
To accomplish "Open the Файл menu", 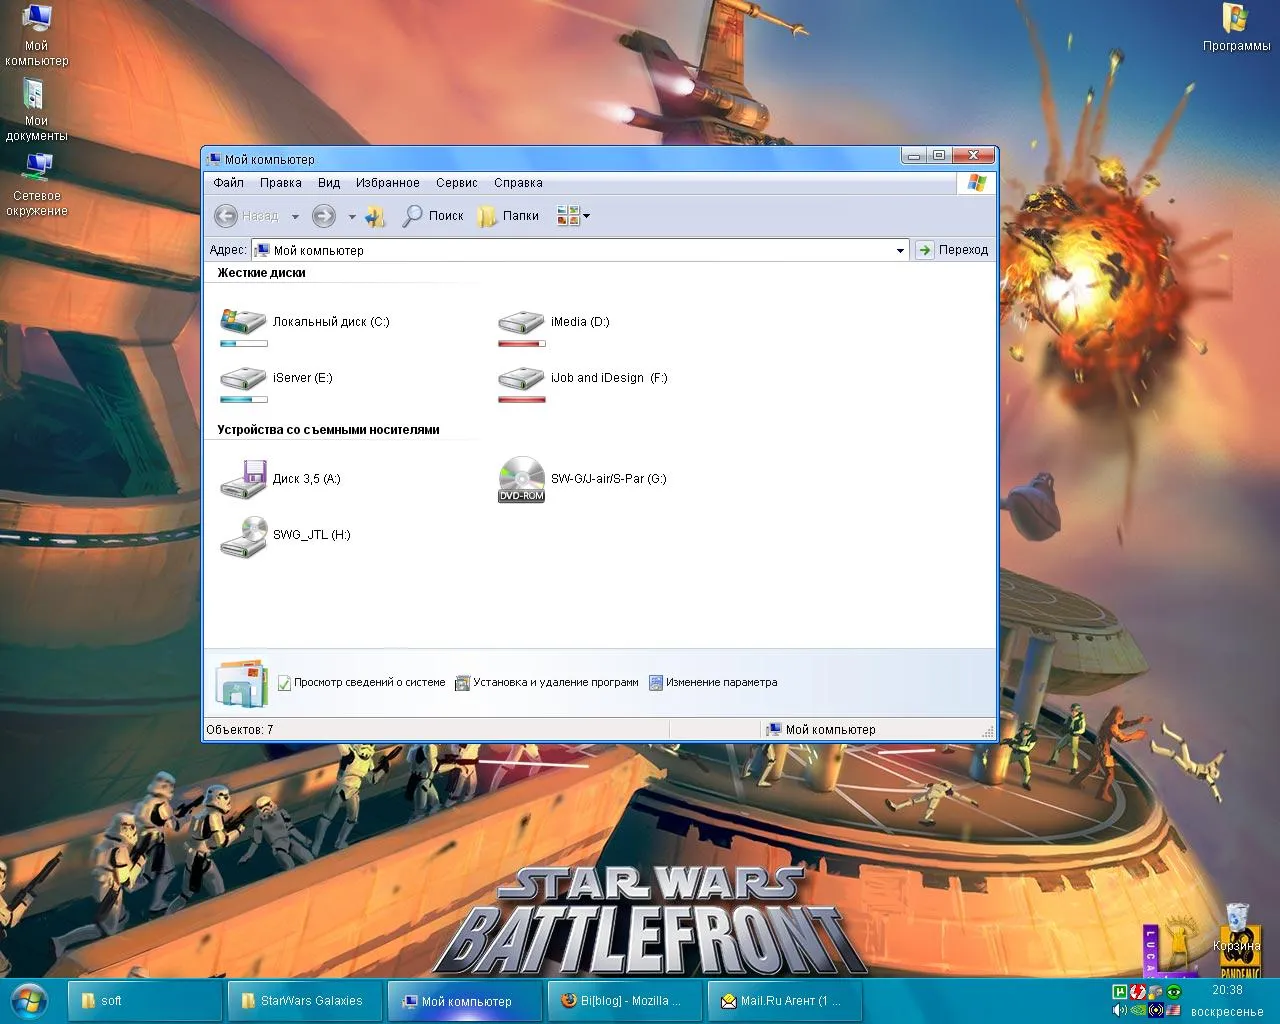I will pos(228,183).
